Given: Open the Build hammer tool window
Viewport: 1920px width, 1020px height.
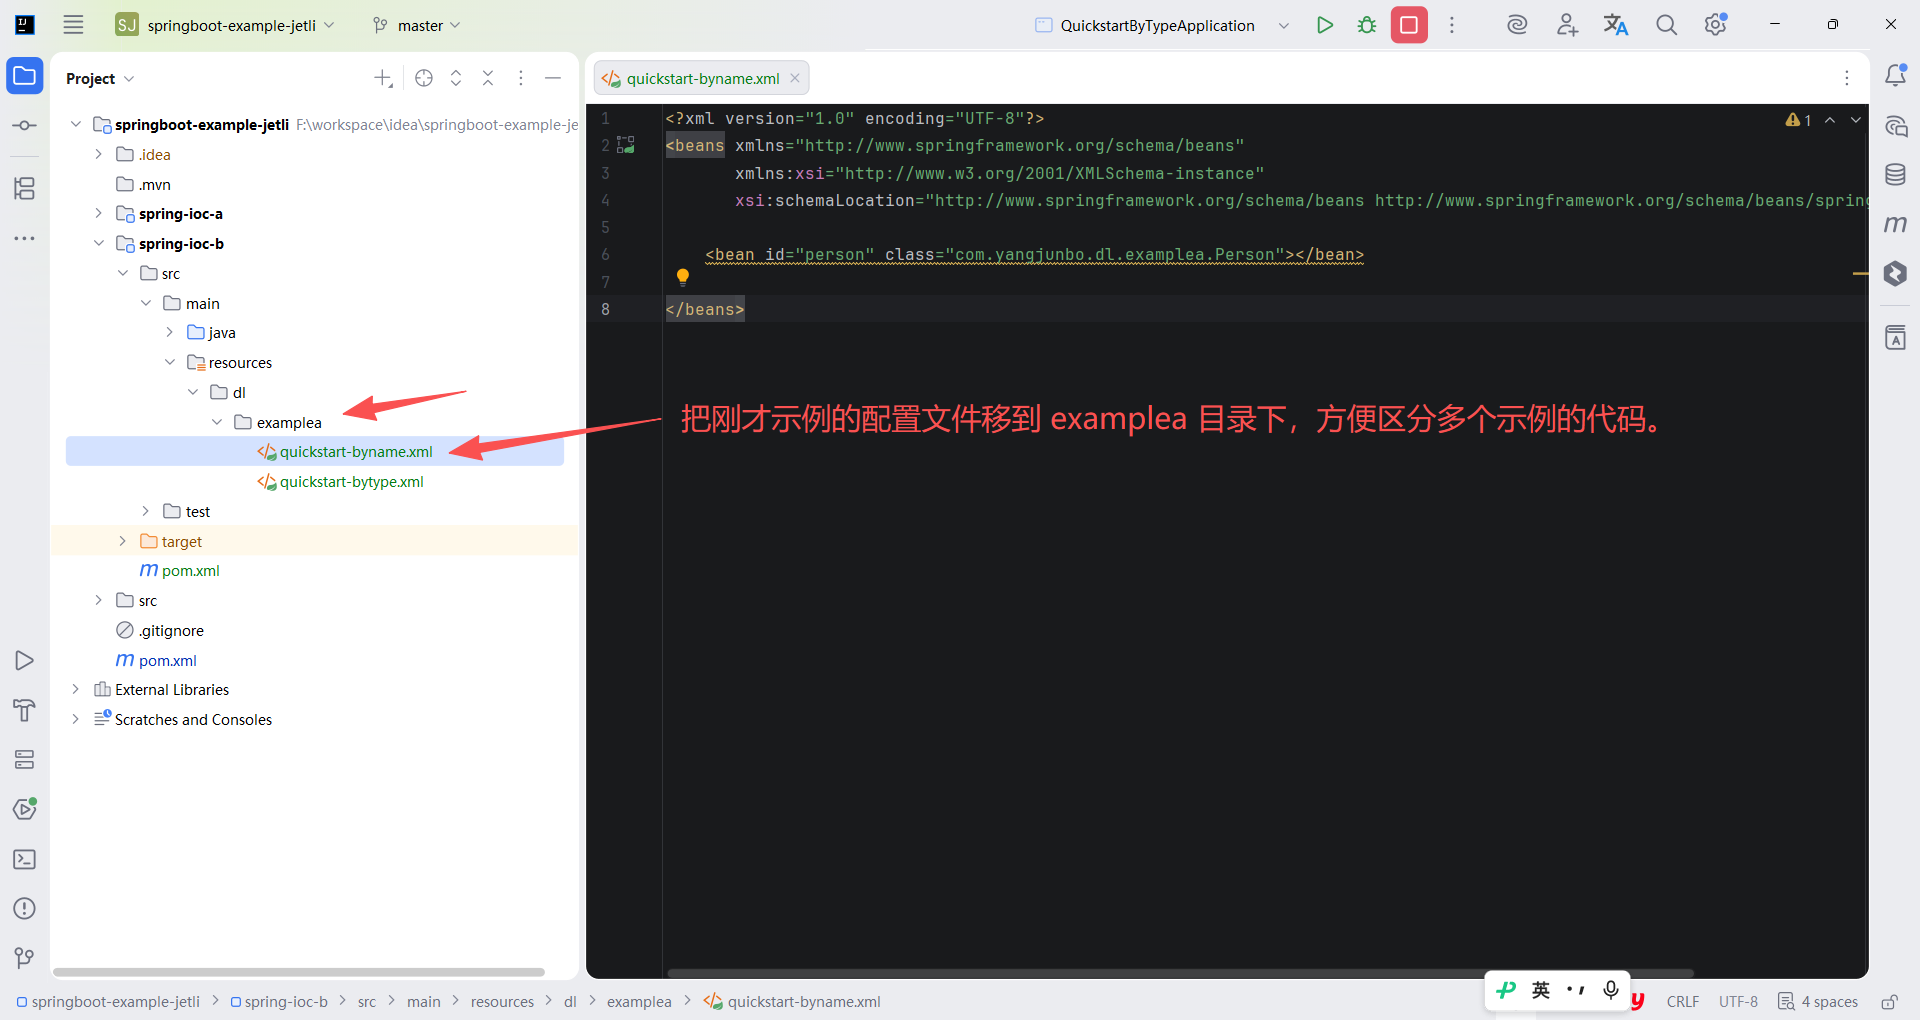Looking at the screenshot, I should (25, 710).
